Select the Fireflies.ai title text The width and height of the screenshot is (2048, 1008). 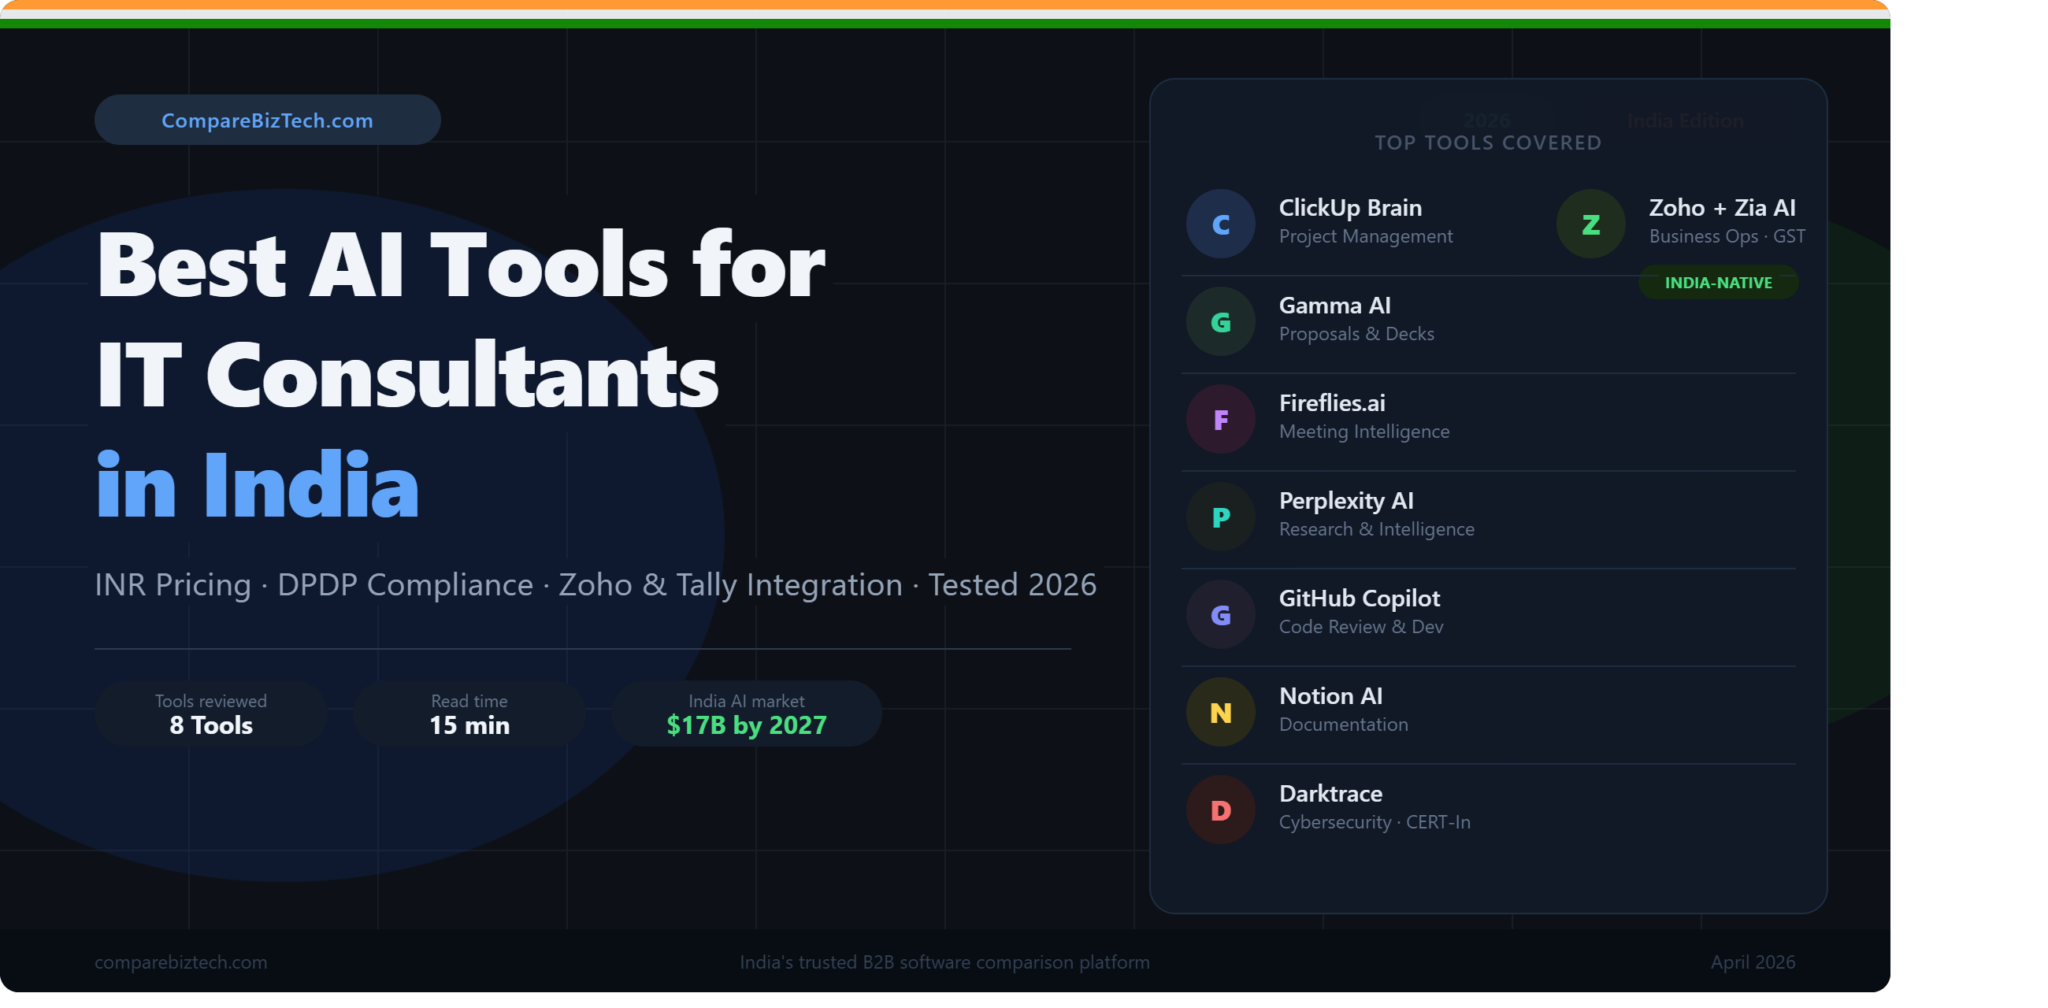point(1332,403)
